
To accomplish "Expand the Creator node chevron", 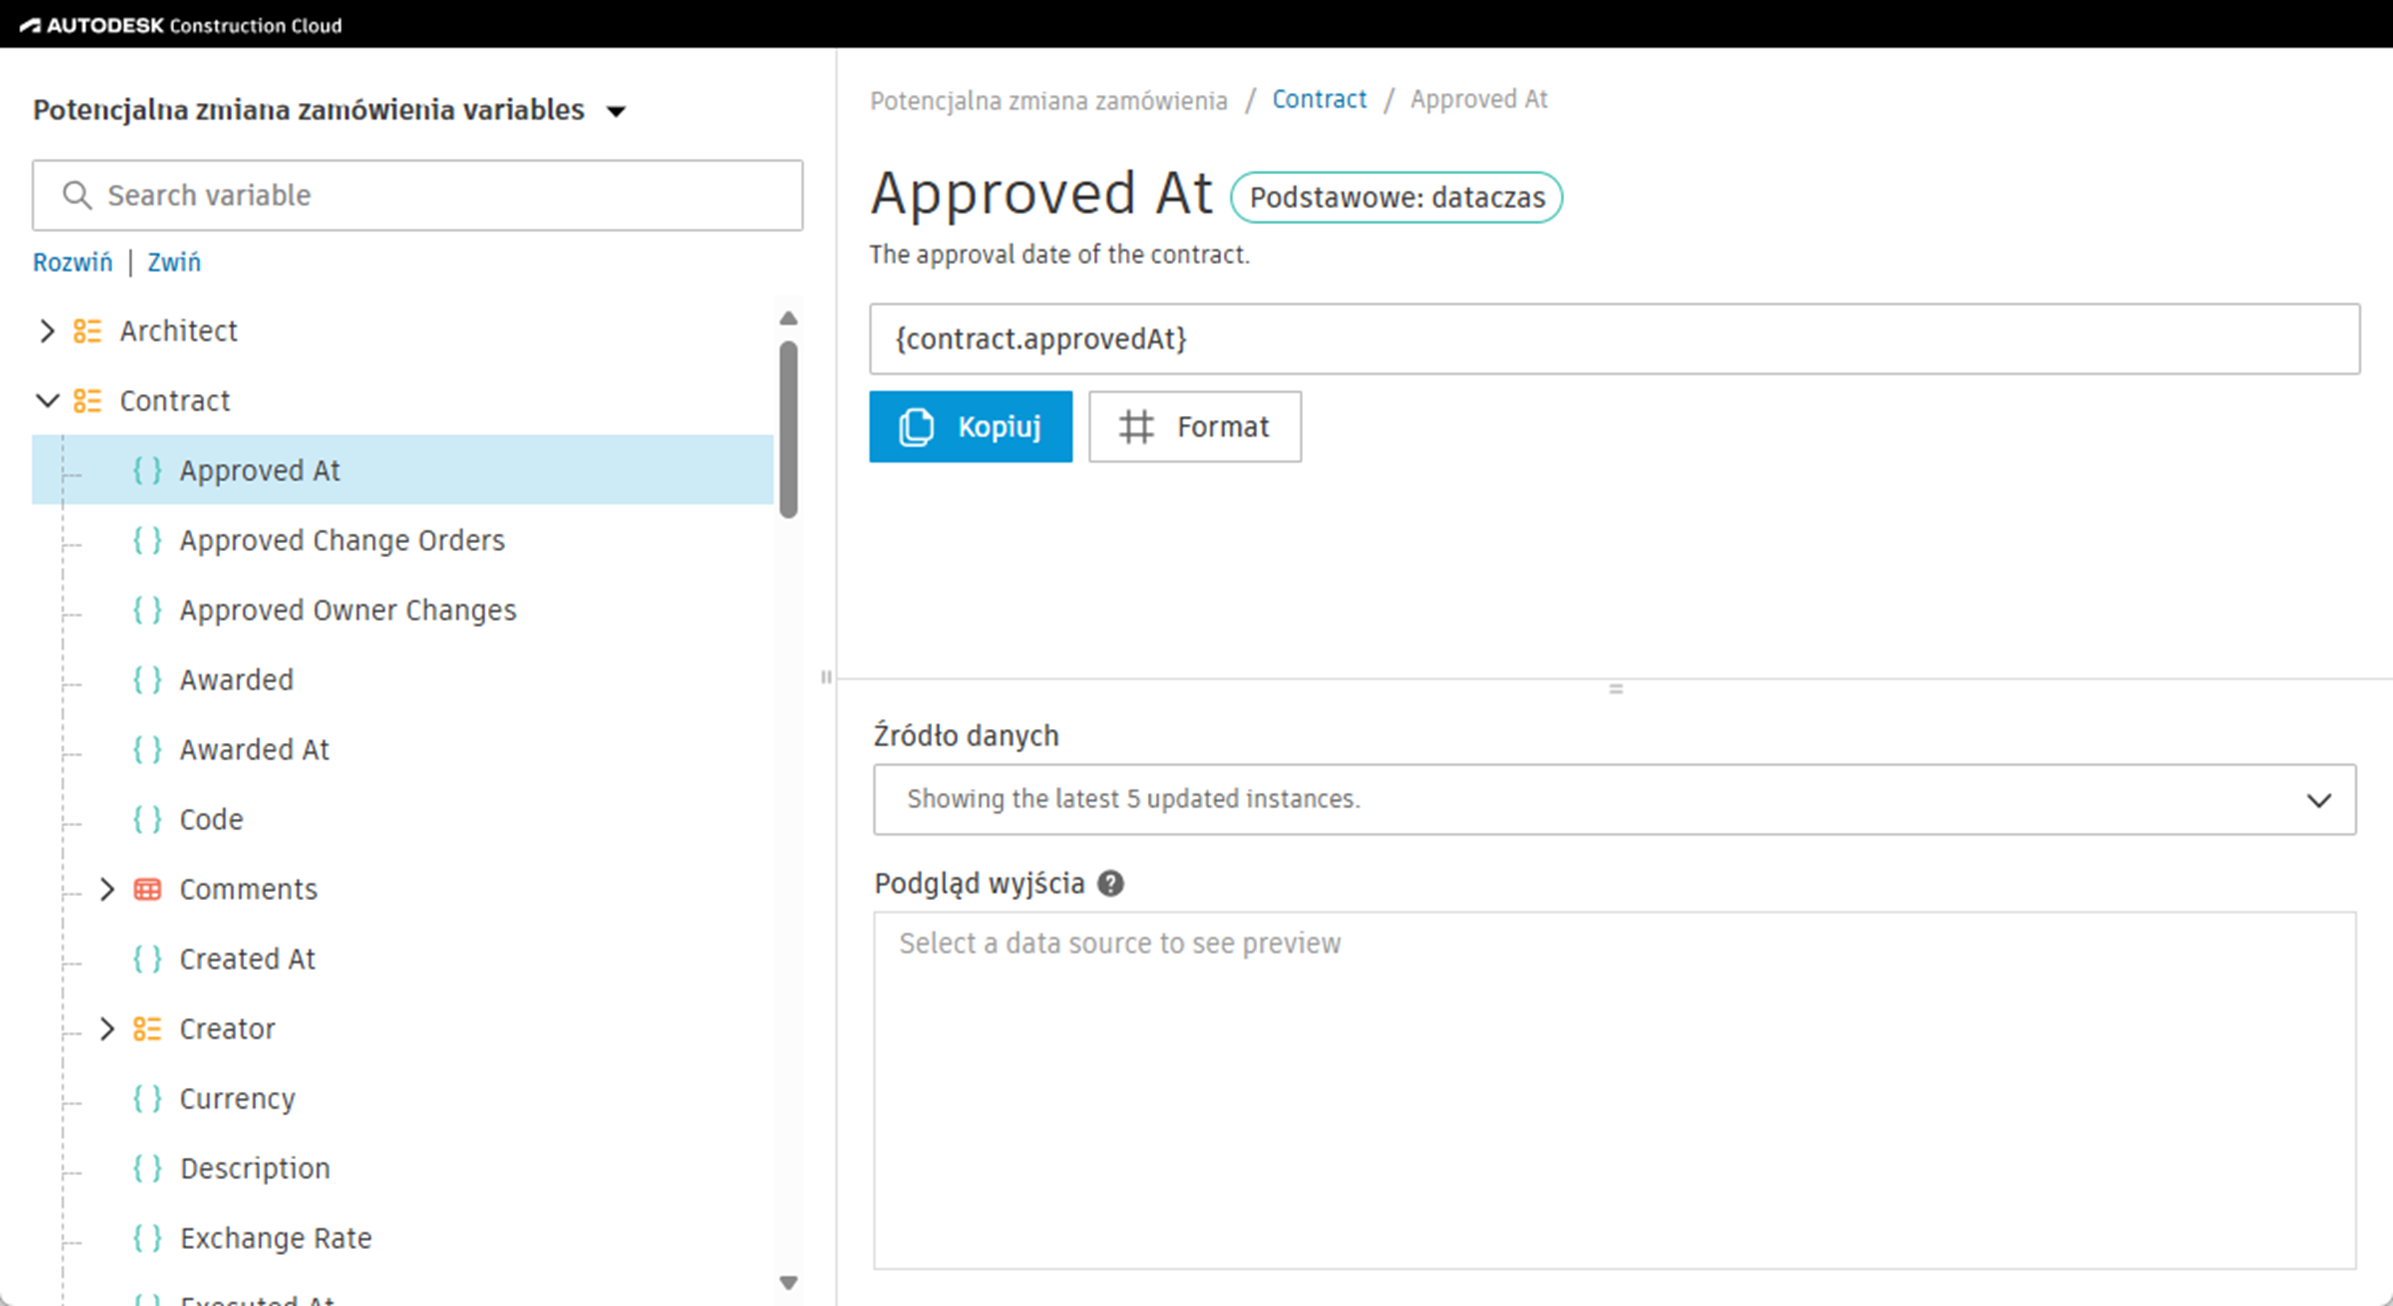I will [107, 1029].
